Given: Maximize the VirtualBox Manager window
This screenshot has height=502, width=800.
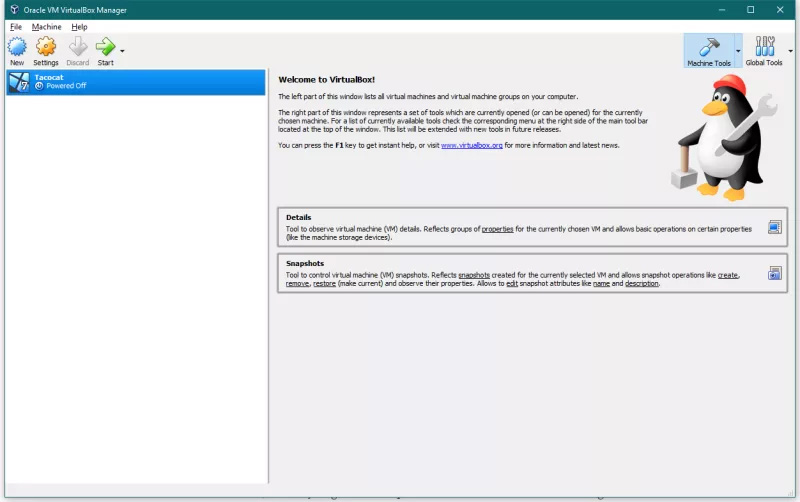Looking at the screenshot, I should [x=751, y=10].
